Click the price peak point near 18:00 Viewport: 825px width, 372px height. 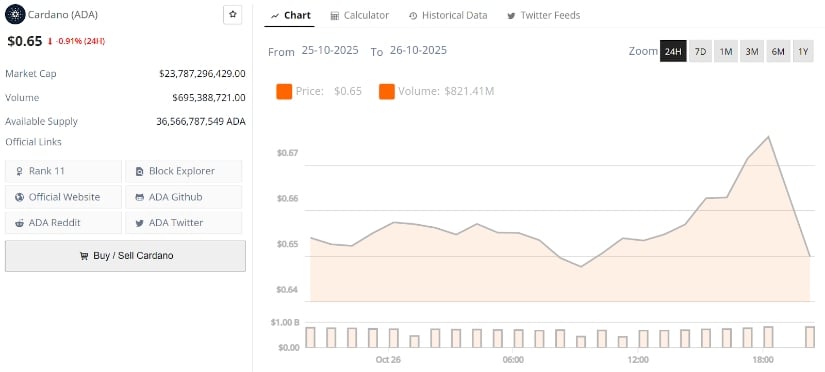pos(769,137)
